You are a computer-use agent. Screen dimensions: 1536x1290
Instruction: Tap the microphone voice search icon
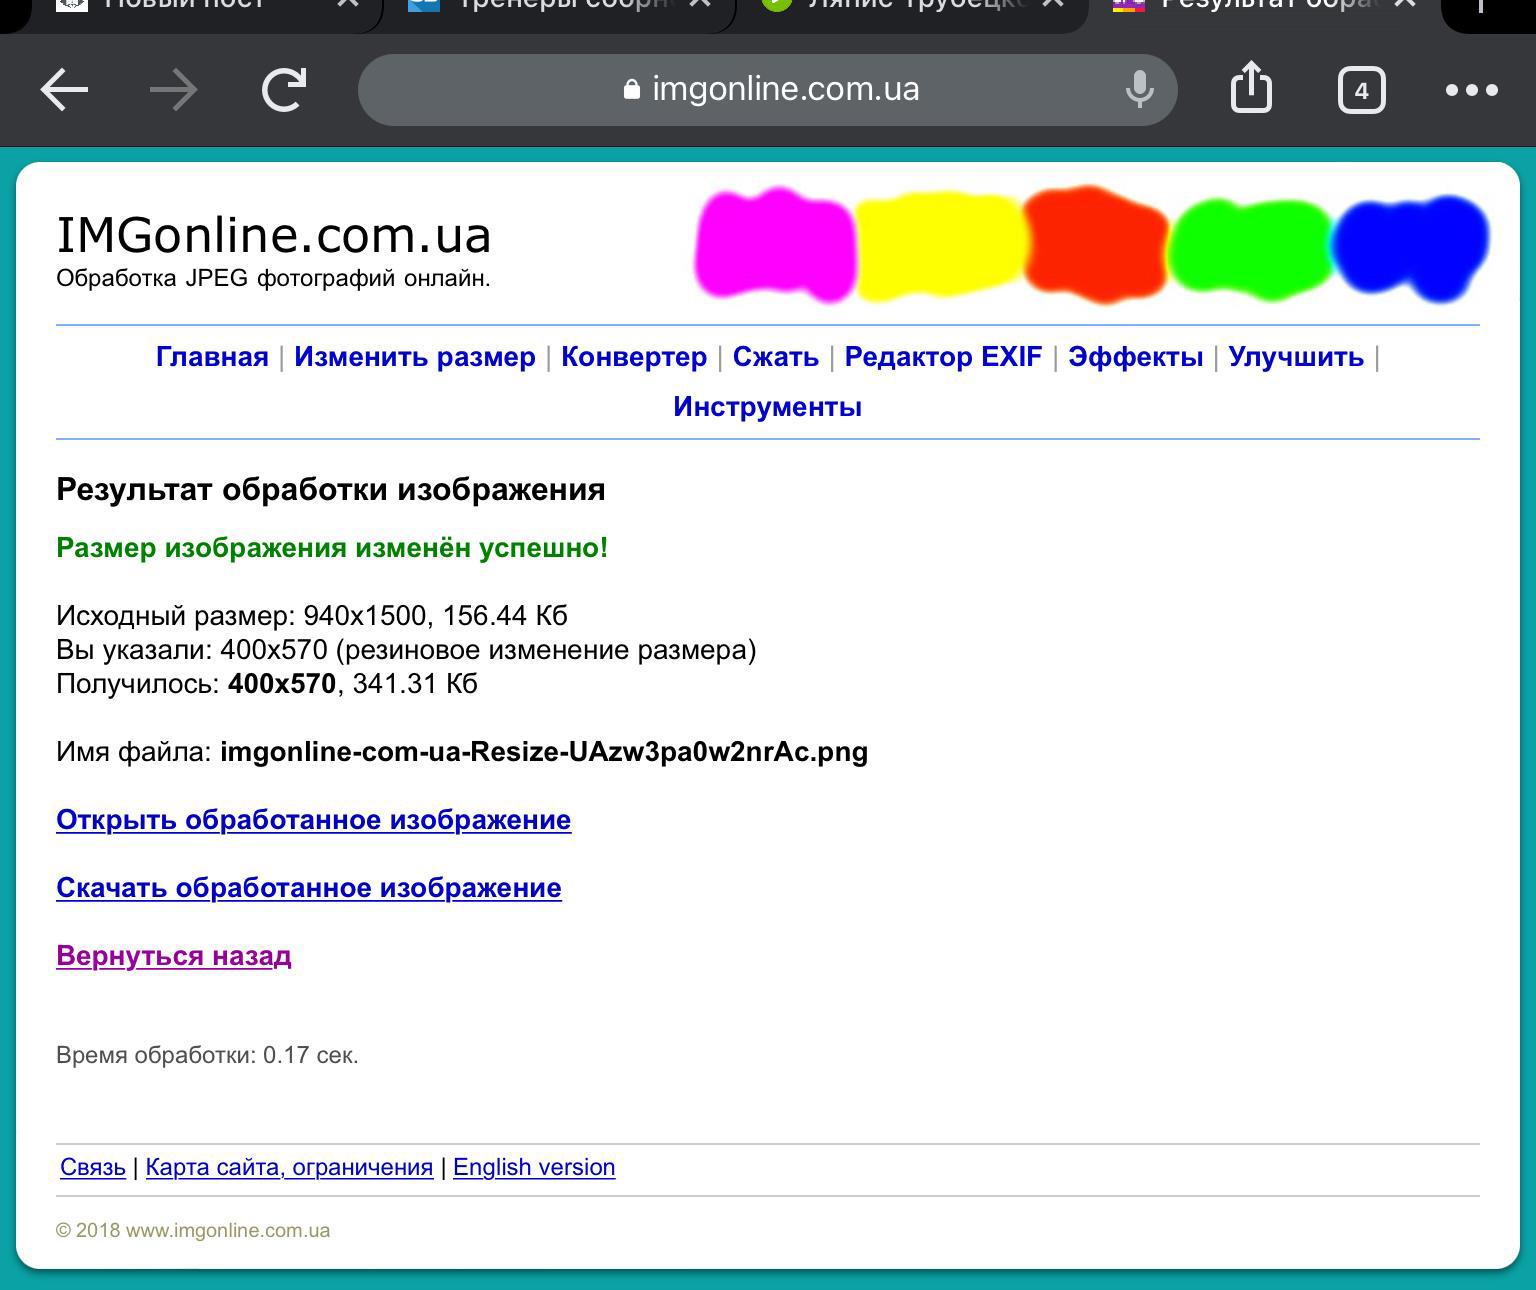tap(1139, 90)
